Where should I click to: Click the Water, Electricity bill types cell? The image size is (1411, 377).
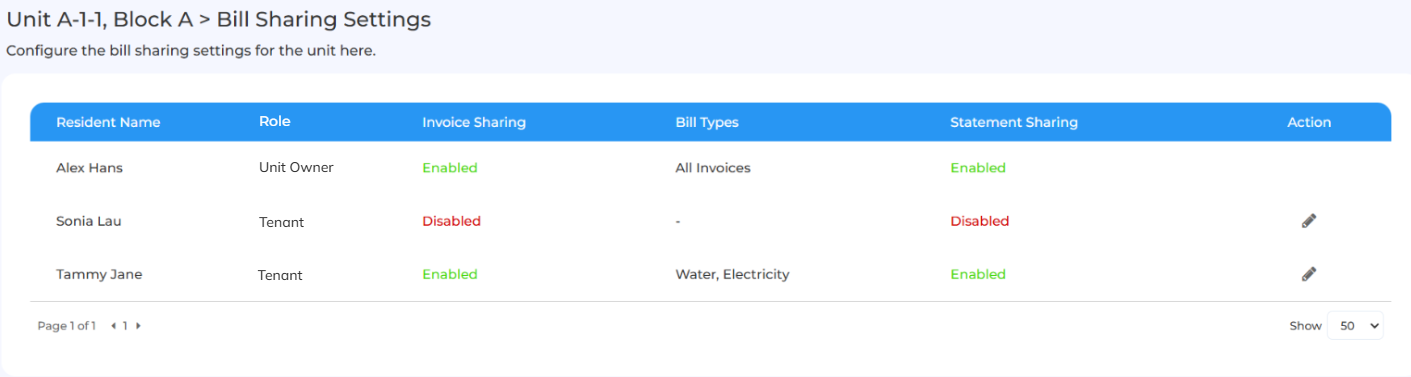732,274
